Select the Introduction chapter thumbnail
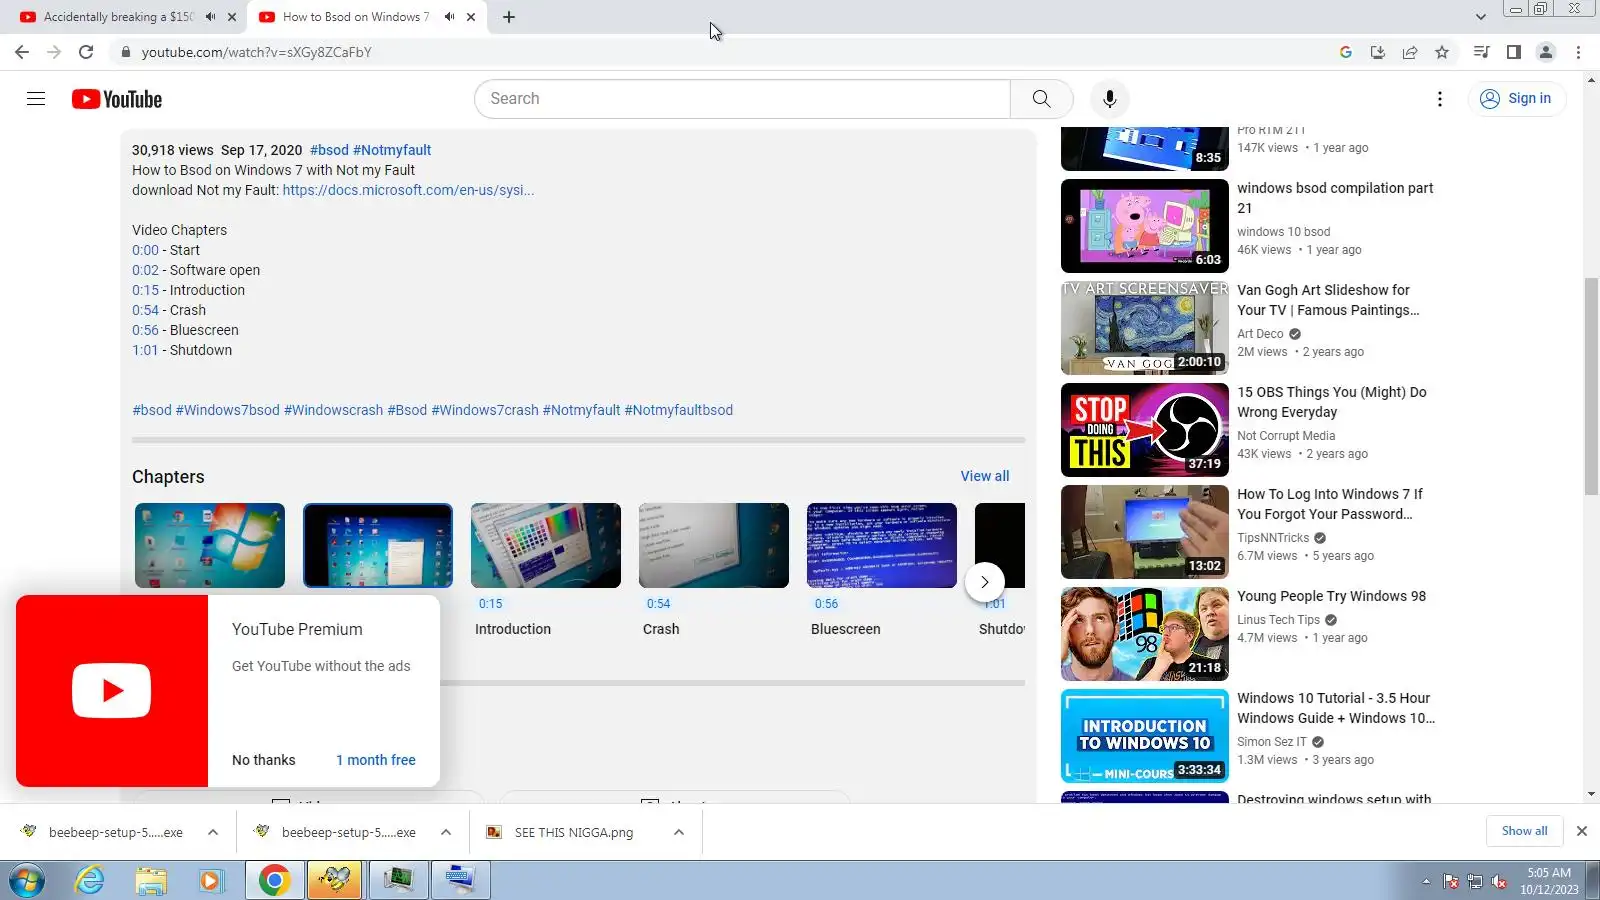The height and width of the screenshot is (900, 1600). pos(546,545)
